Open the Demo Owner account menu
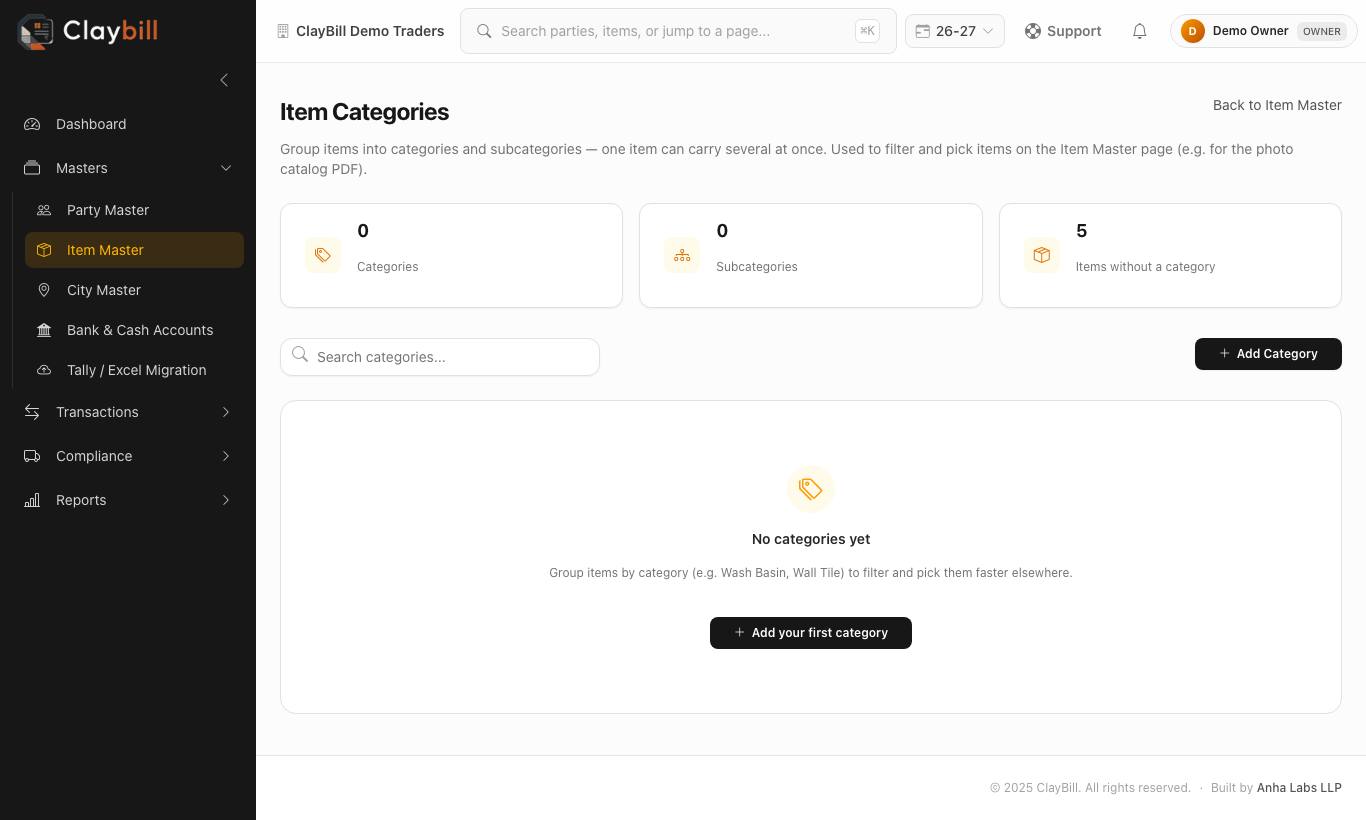 click(1264, 31)
